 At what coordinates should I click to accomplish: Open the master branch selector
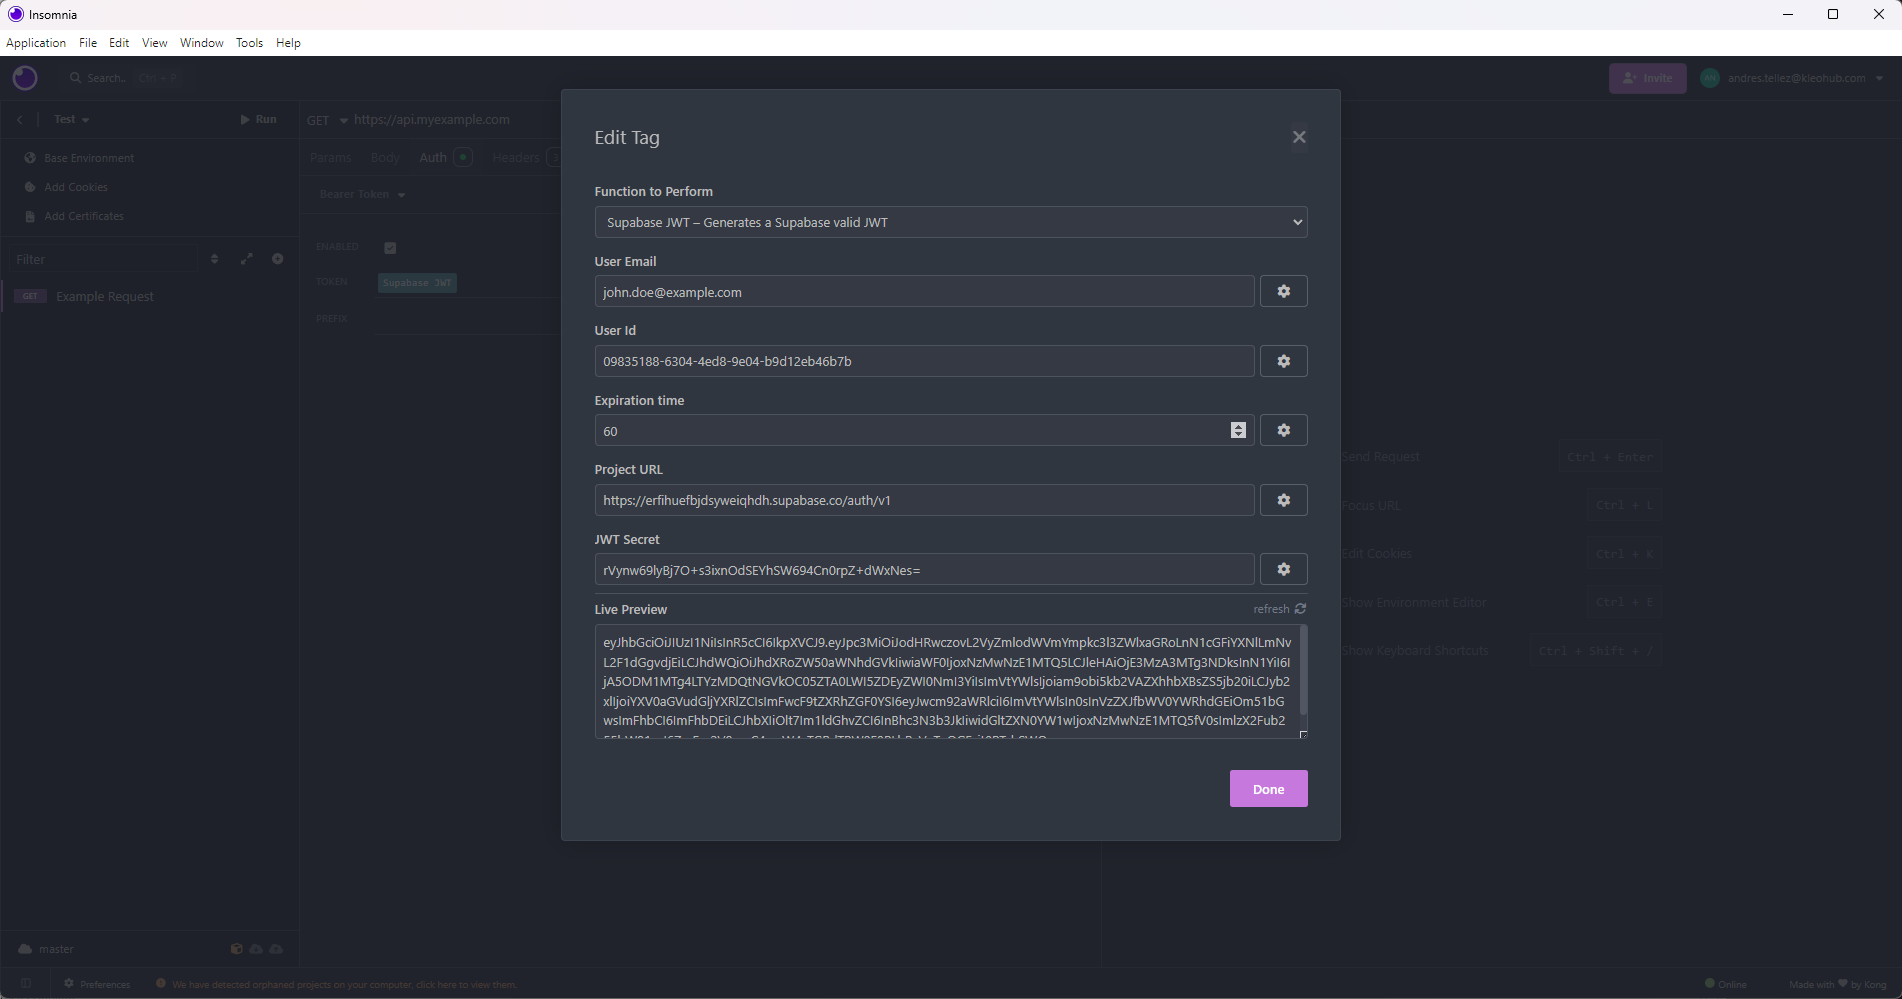click(x=47, y=949)
